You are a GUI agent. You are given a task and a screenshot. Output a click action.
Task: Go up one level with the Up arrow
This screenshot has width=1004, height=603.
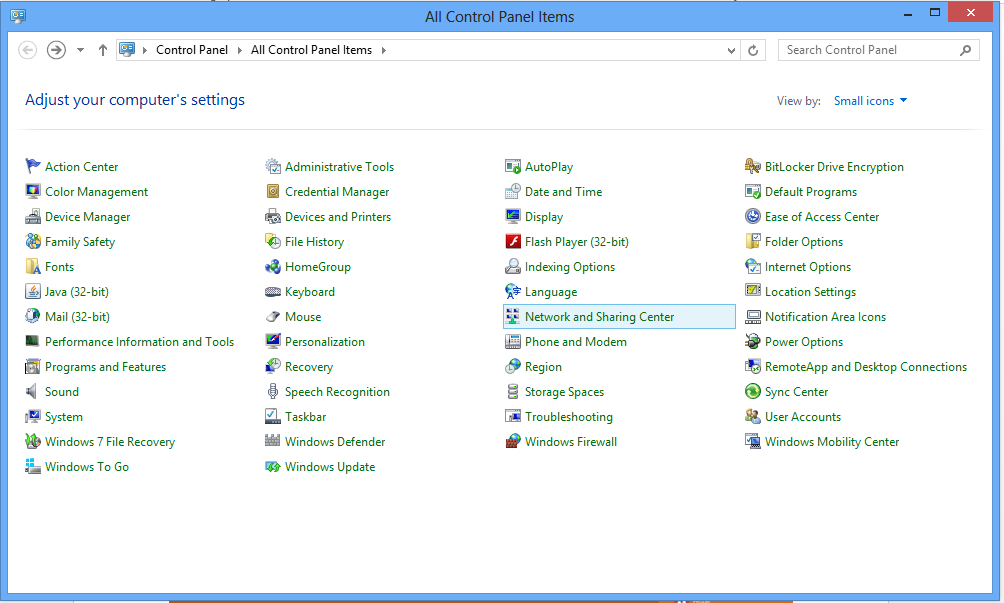coord(102,50)
